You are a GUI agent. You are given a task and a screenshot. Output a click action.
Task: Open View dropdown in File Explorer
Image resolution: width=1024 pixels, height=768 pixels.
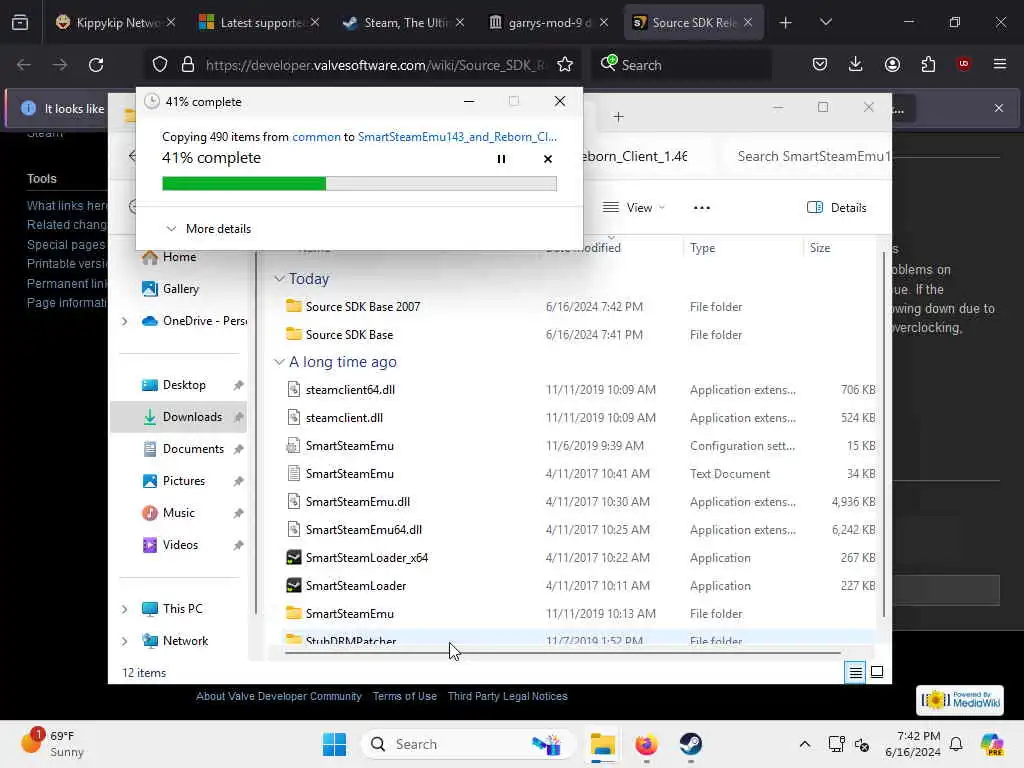[x=633, y=208]
